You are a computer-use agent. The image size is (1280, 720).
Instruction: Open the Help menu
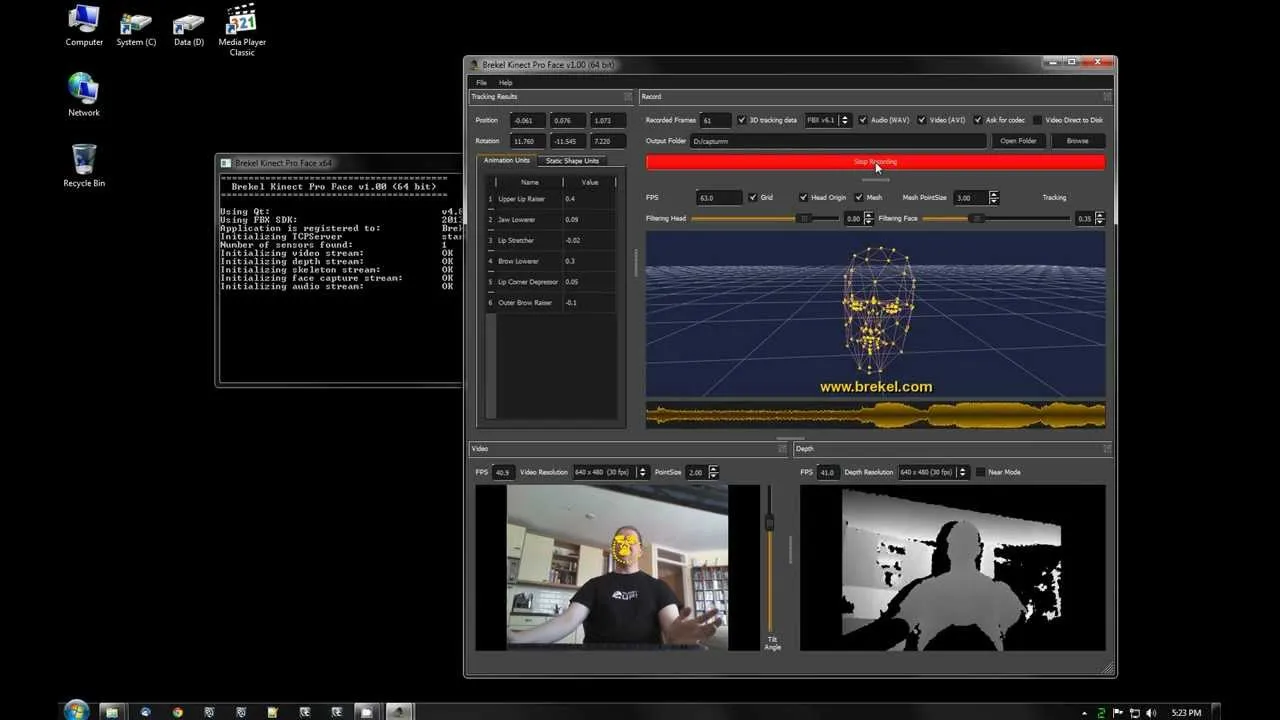pyautogui.click(x=506, y=82)
